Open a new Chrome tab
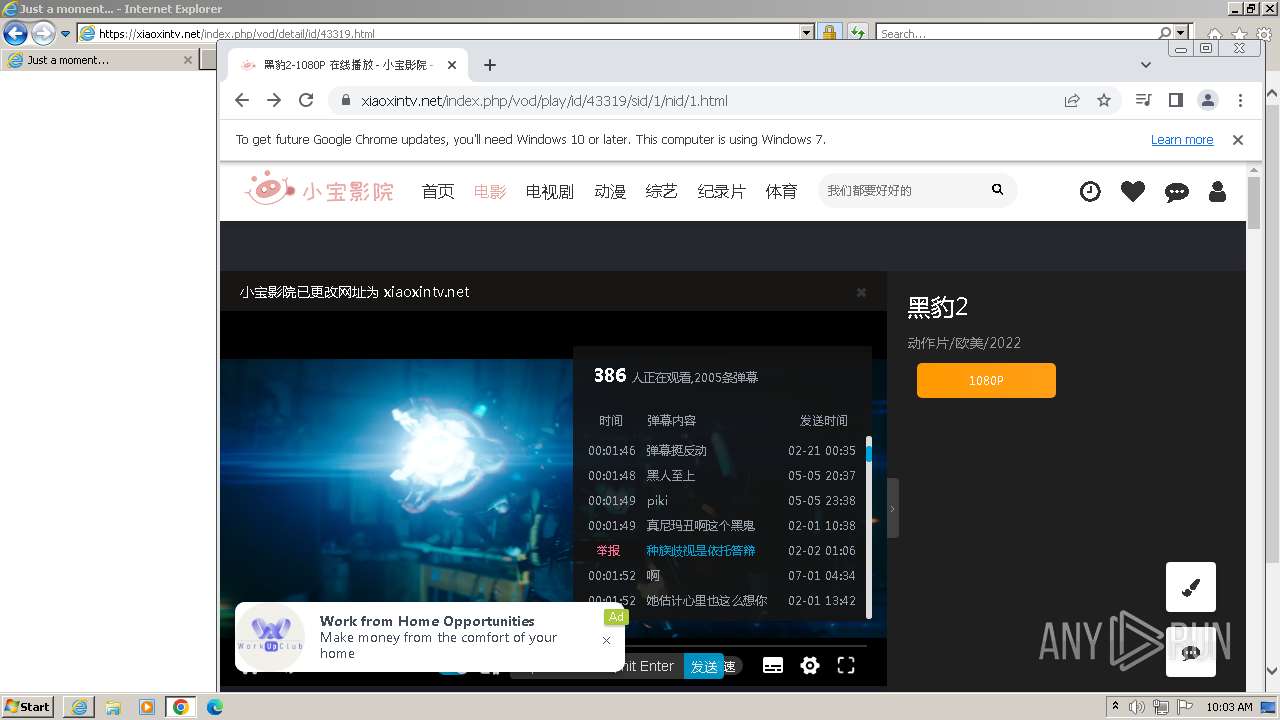The width and height of the screenshot is (1280, 720). pos(489,65)
